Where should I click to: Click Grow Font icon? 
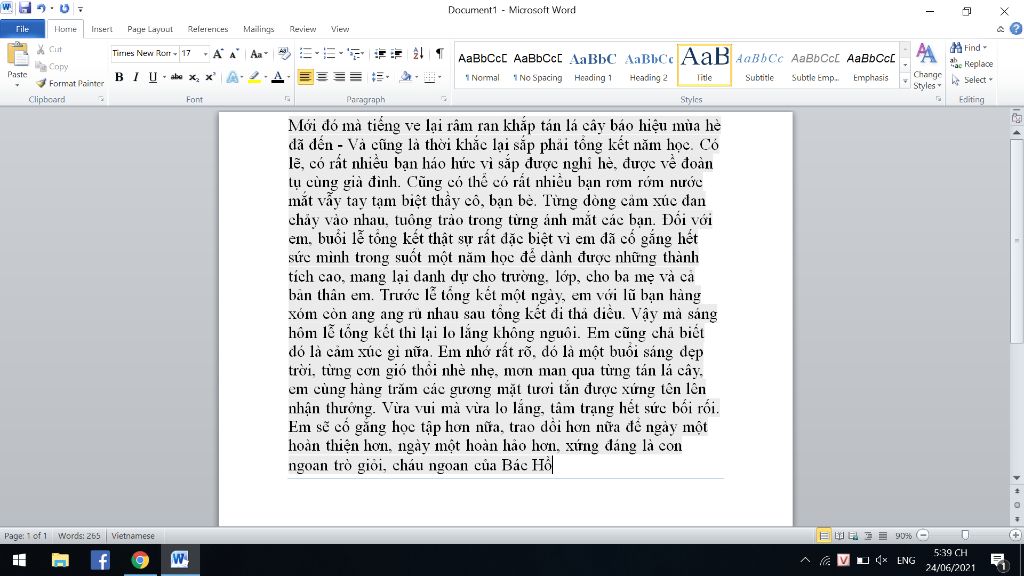(x=218, y=54)
